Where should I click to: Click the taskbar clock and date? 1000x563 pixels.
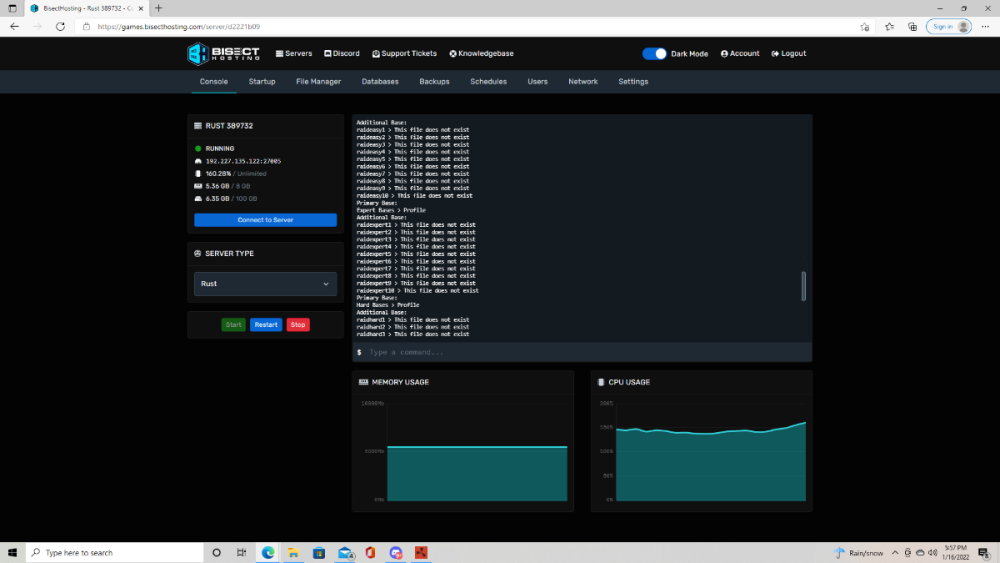point(957,553)
